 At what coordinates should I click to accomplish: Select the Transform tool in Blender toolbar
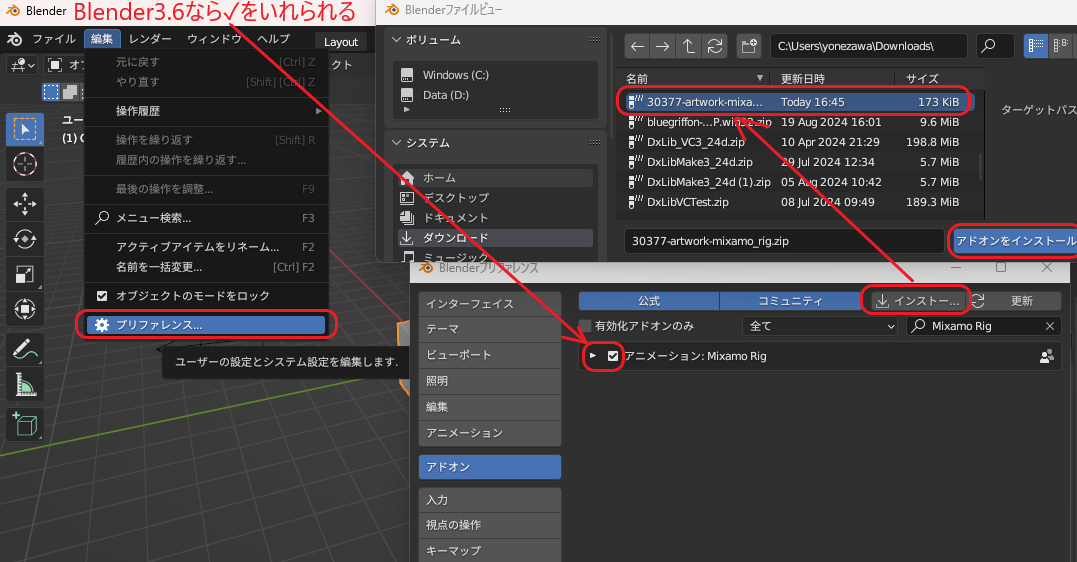(25, 309)
